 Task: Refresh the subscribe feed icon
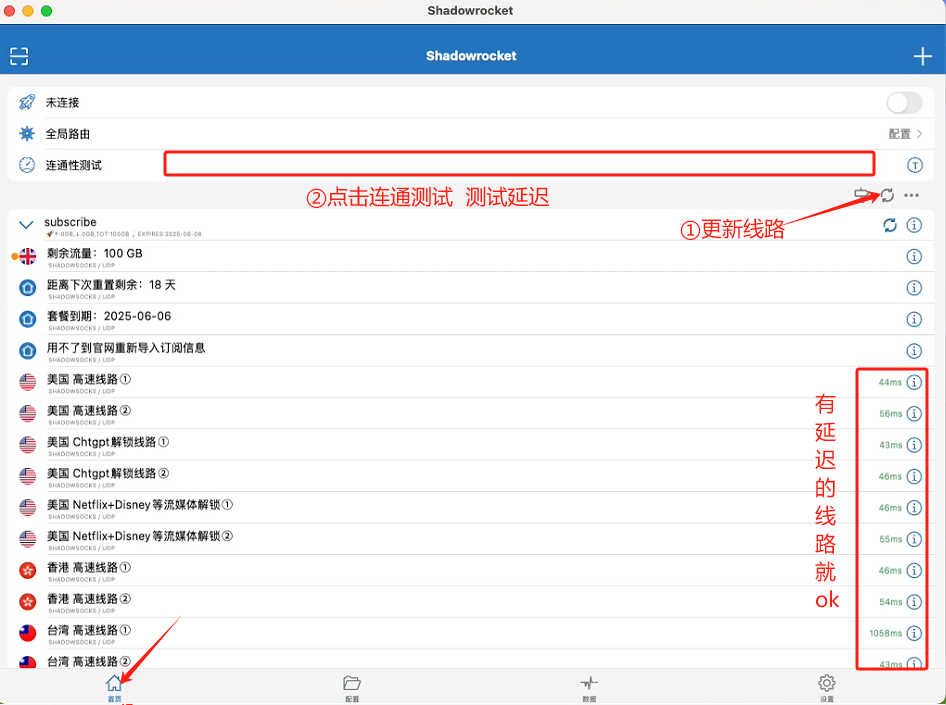[x=890, y=226]
